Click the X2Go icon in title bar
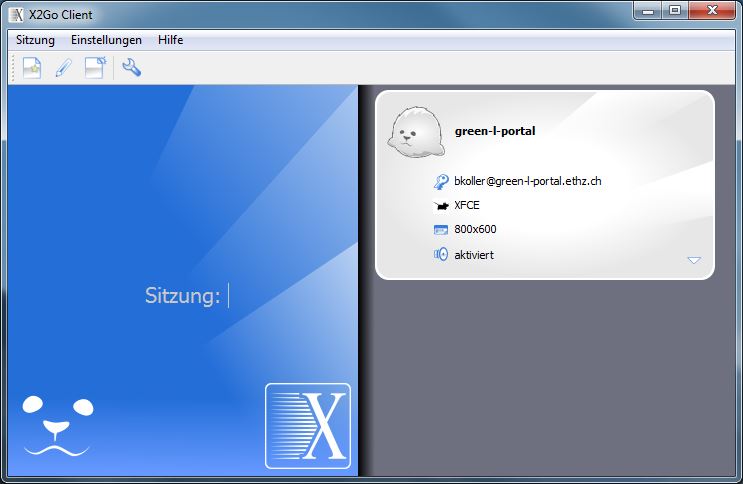Image resolution: width=743 pixels, height=484 pixels. 16,15
